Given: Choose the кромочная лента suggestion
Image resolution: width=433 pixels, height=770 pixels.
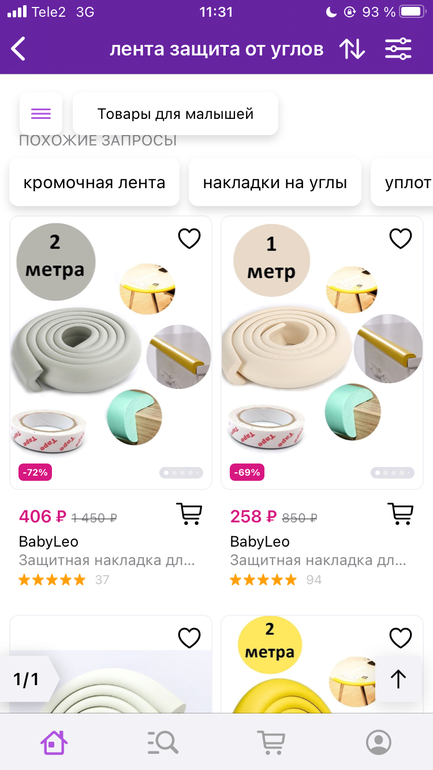Looking at the screenshot, I should [94, 182].
